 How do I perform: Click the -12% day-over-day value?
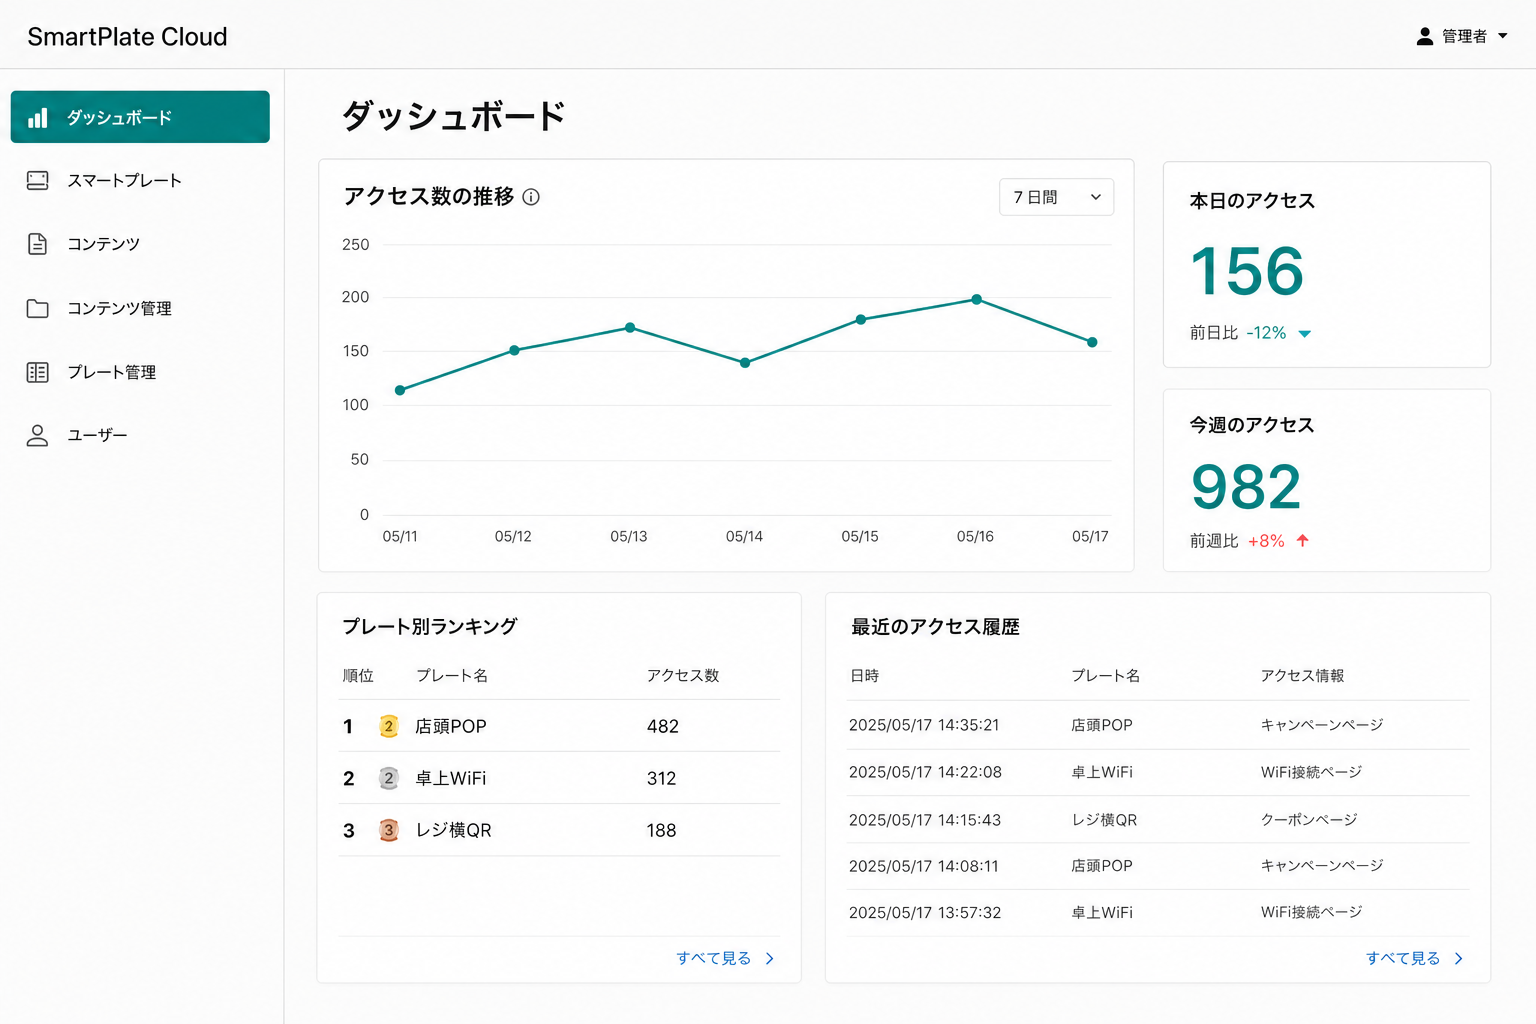click(x=1266, y=333)
